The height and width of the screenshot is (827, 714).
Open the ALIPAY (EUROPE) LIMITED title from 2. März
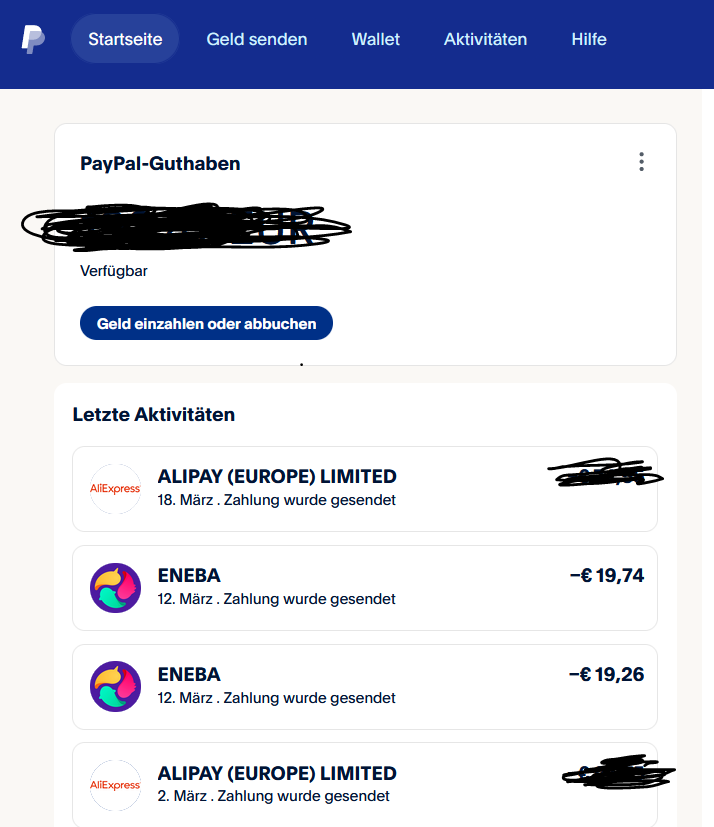pos(277,774)
